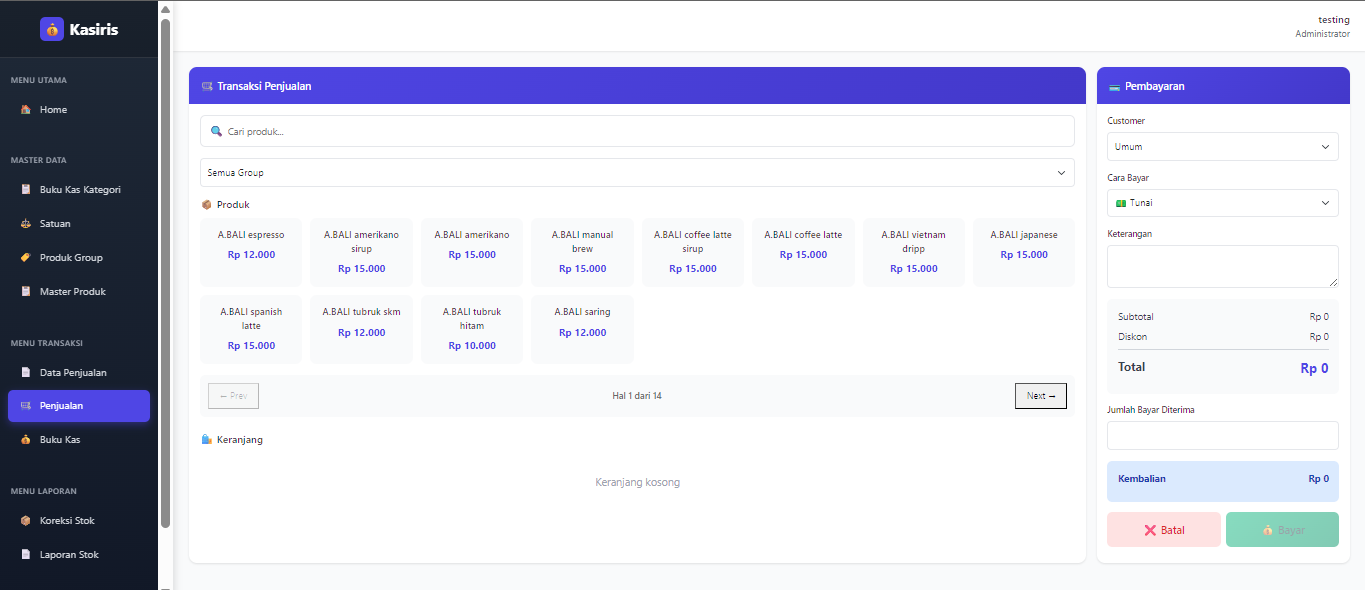Click the Jumlah Bayar Diterima field
The height and width of the screenshot is (590, 1365).
[x=1222, y=436]
